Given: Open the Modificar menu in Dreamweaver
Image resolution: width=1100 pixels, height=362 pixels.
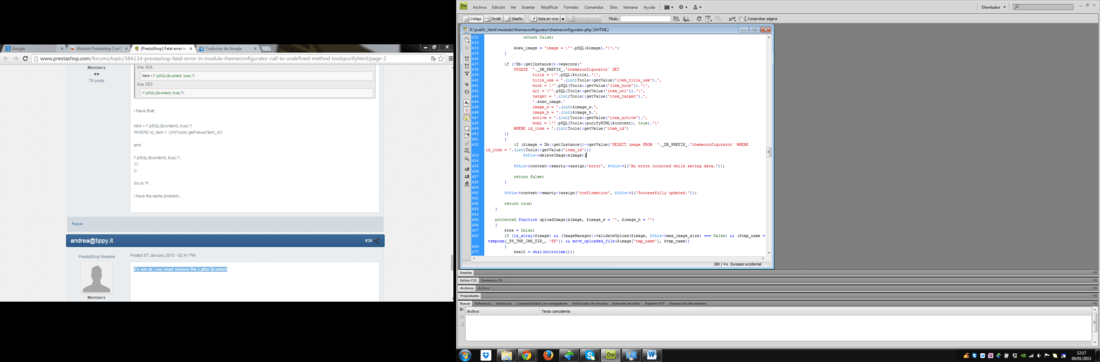Looking at the screenshot, I should (x=549, y=7).
